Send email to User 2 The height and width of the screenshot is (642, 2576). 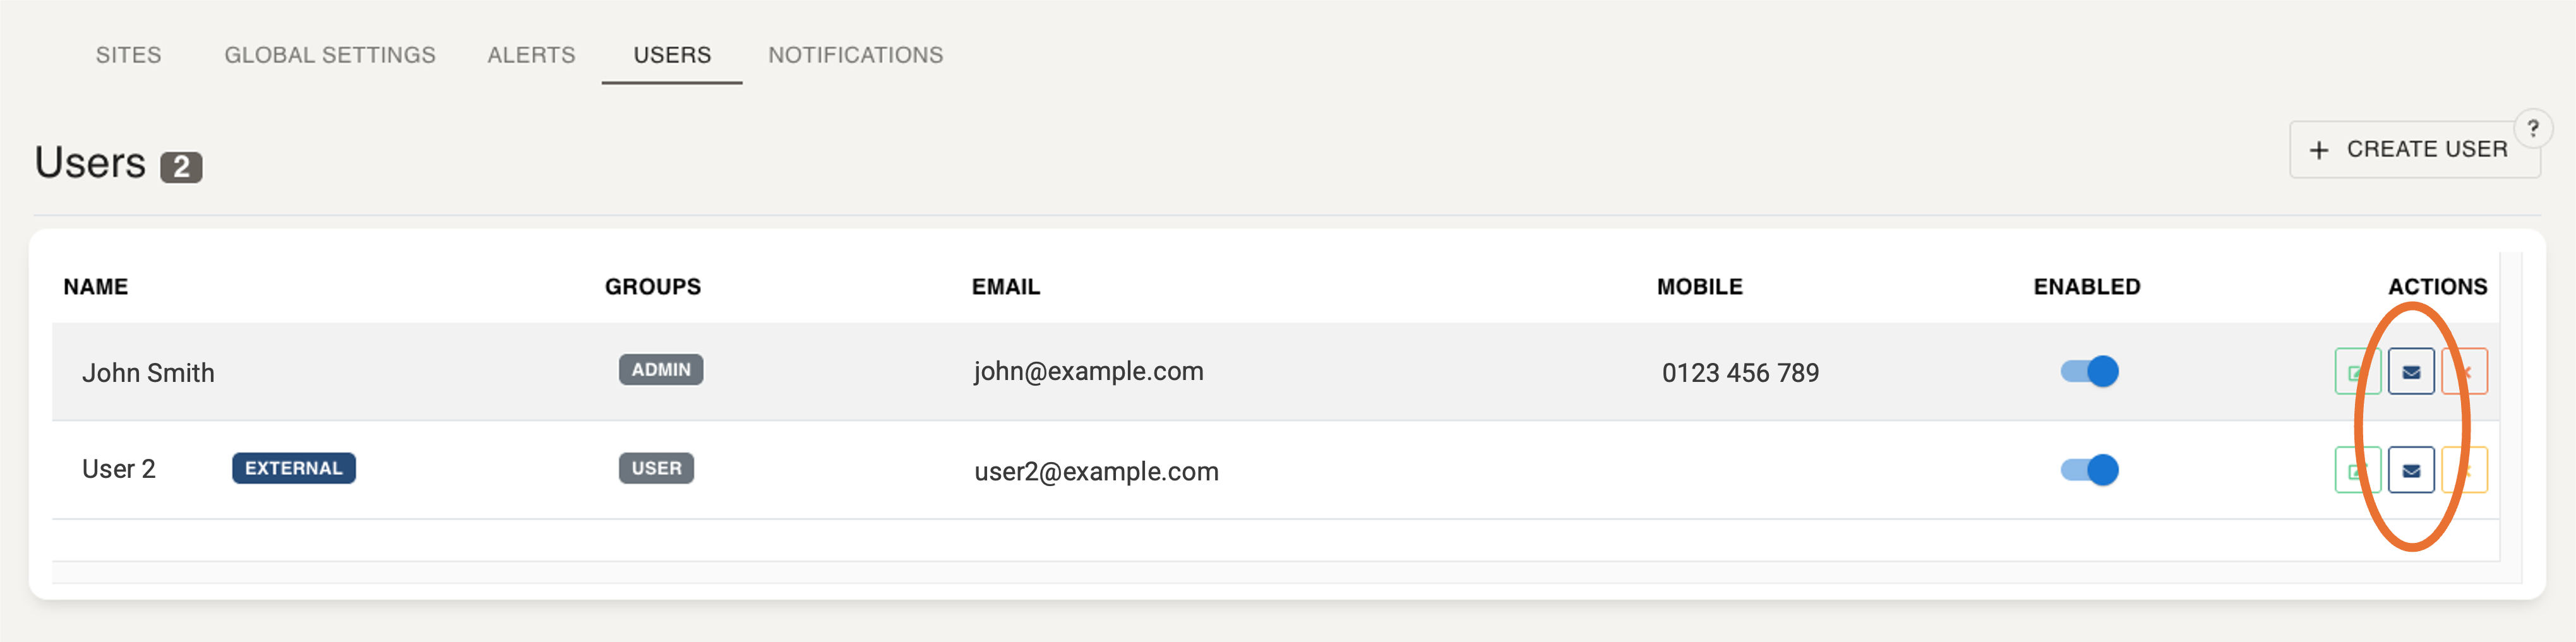coord(2410,470)
